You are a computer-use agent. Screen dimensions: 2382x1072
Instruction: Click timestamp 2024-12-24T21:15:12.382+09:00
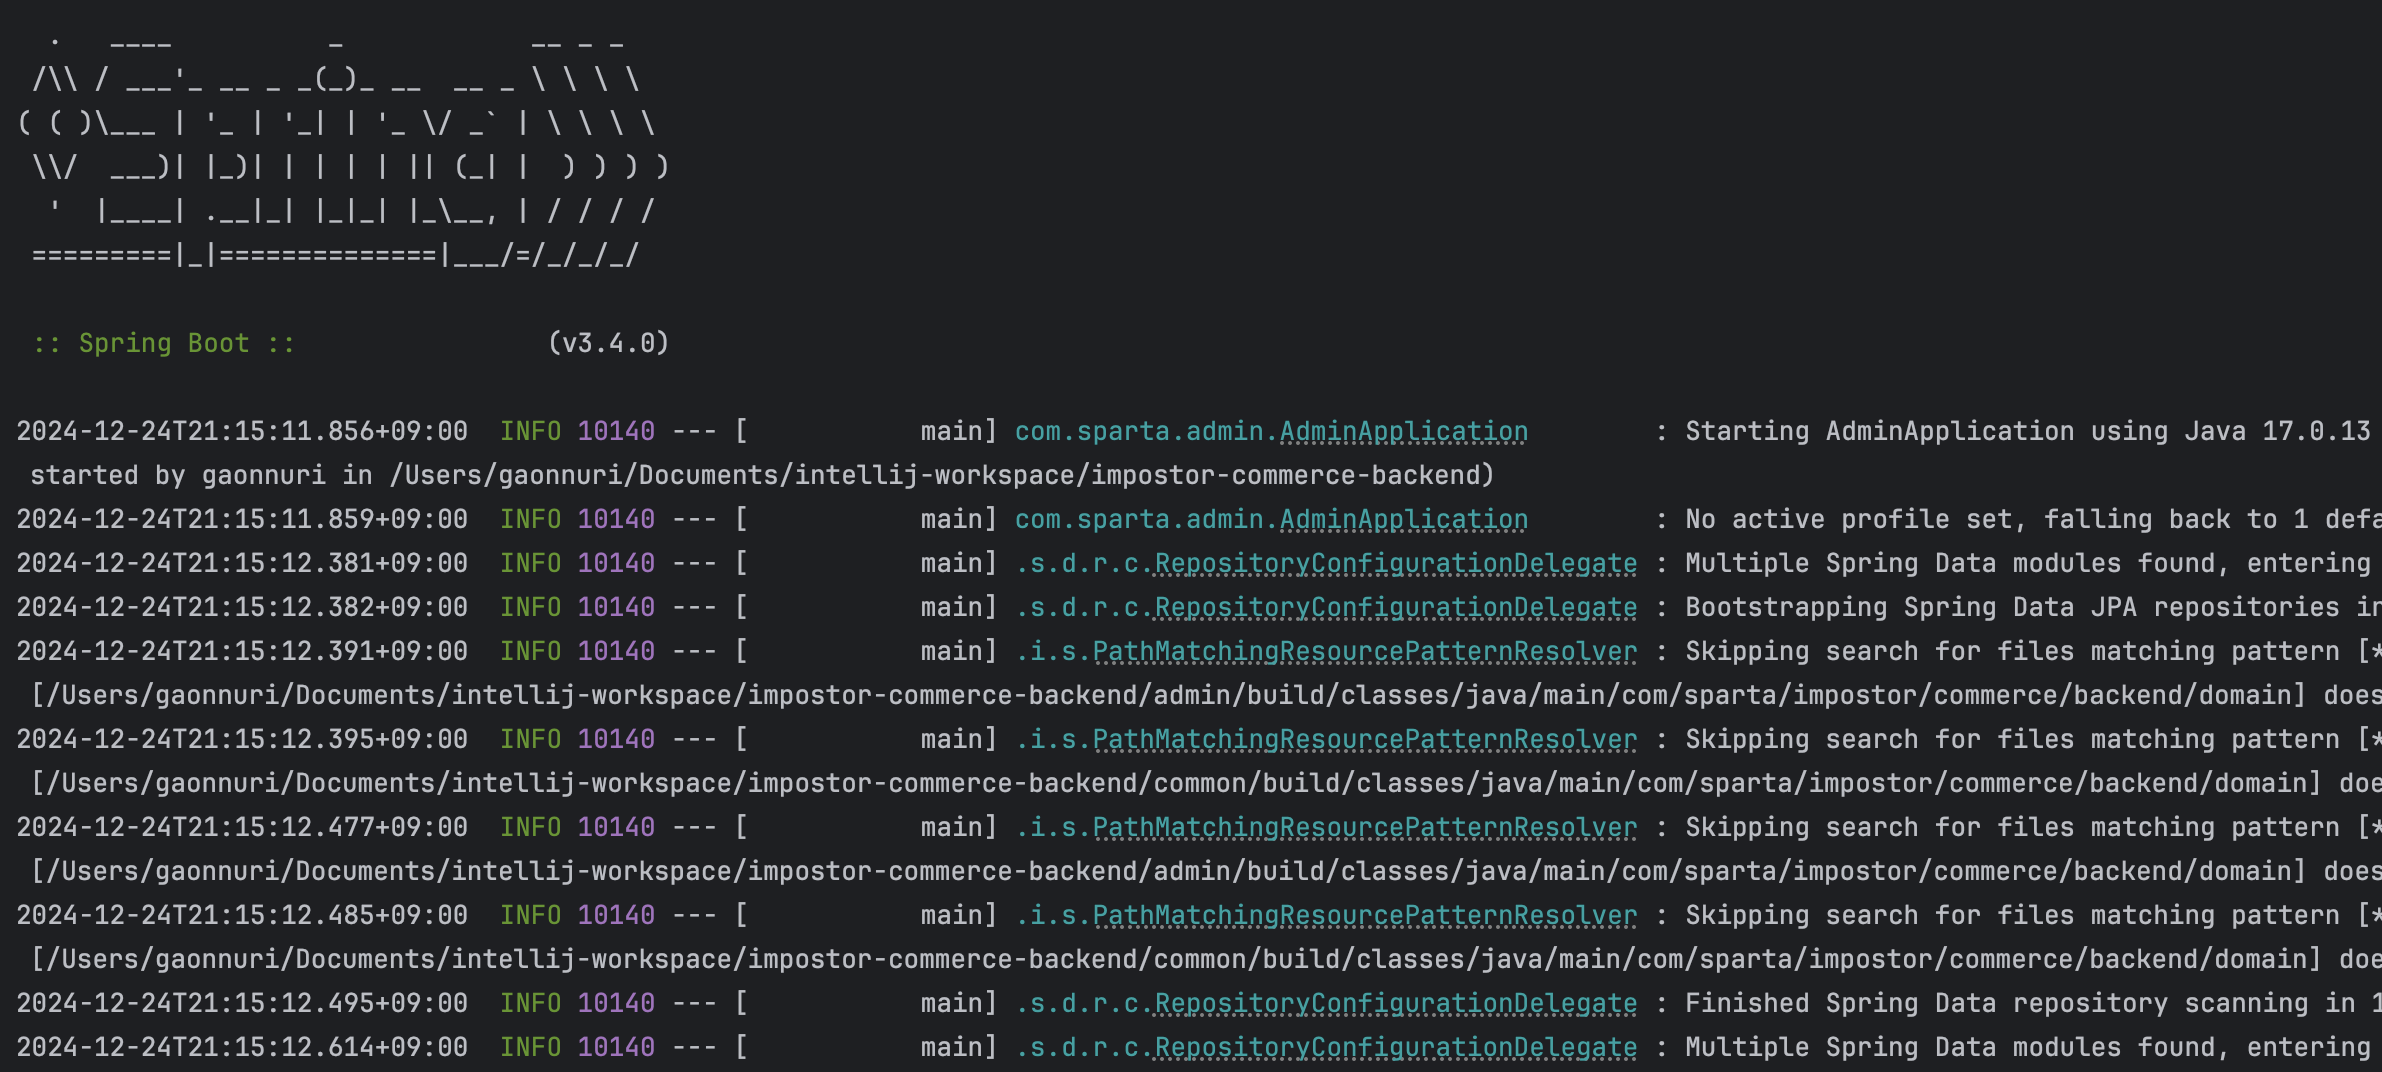(242, 607)
